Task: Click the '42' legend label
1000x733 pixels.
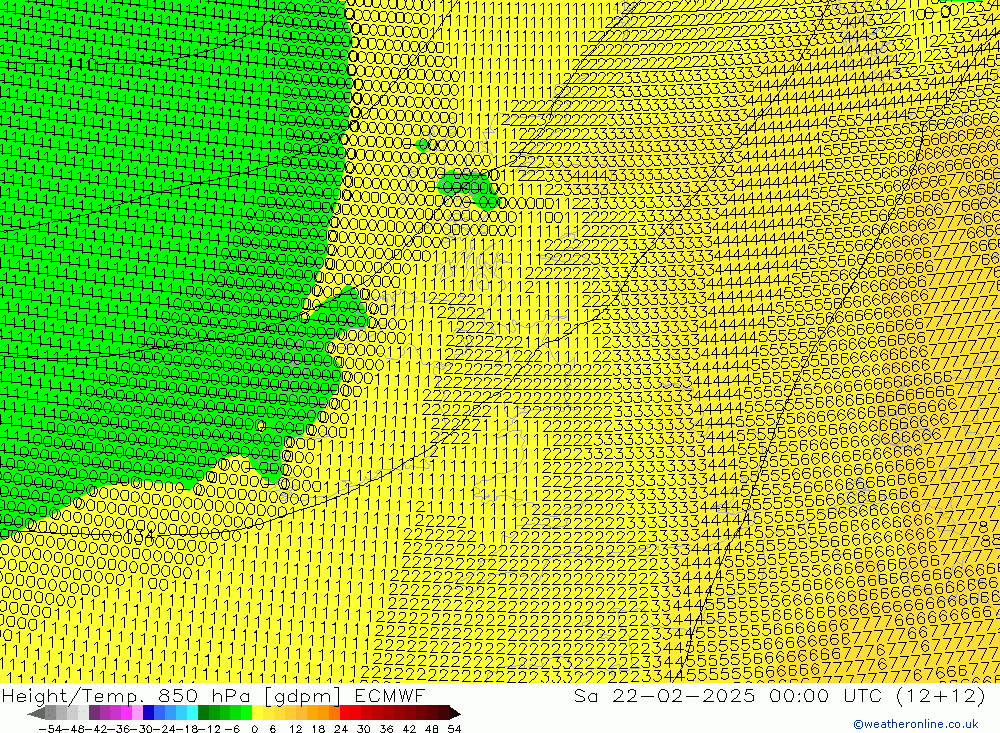Action: coord(409,729)
